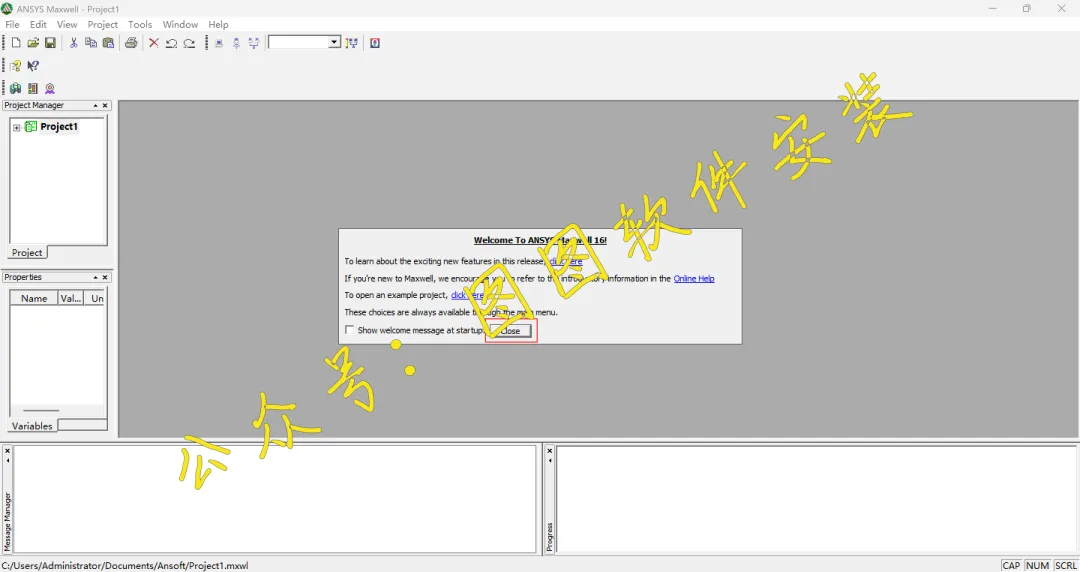The height and width of the screenshot is (572, 1080).
Task: Click the Undo arrow icon
Action: click(172, 43)
